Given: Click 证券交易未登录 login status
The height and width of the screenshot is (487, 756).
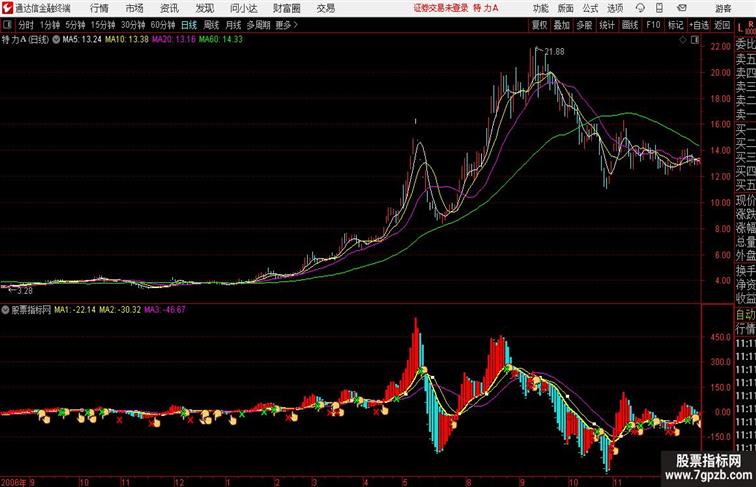Looking at the screenshot, I should tap(441, 8).
